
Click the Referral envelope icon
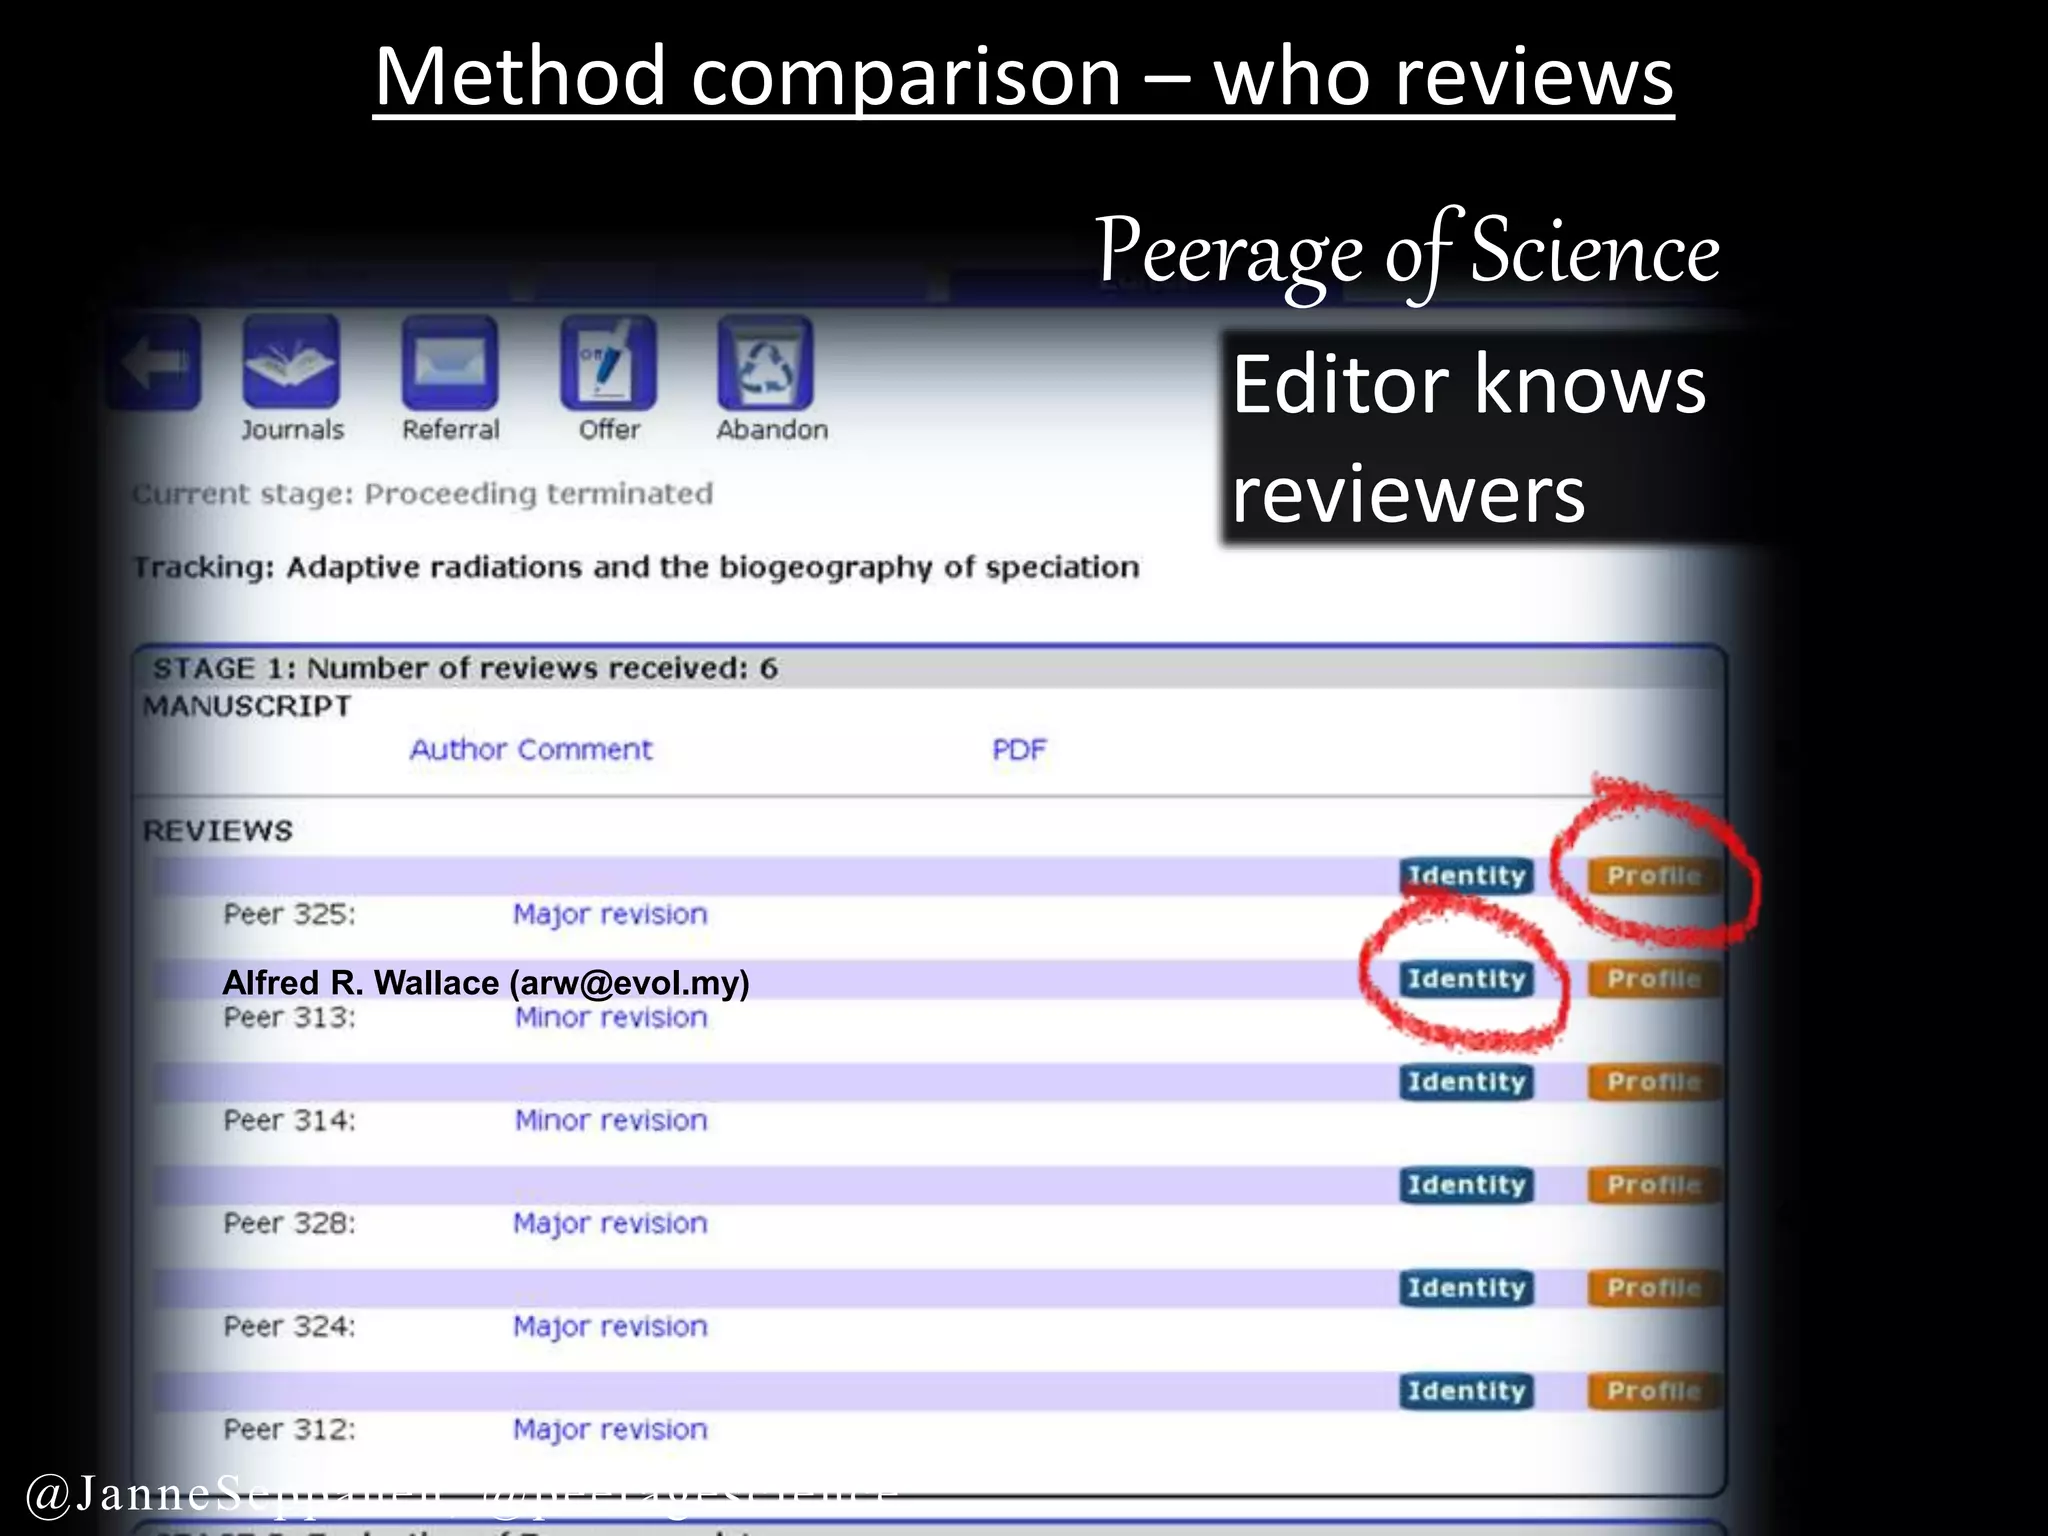pyautogui.click(x=450, y=362)
